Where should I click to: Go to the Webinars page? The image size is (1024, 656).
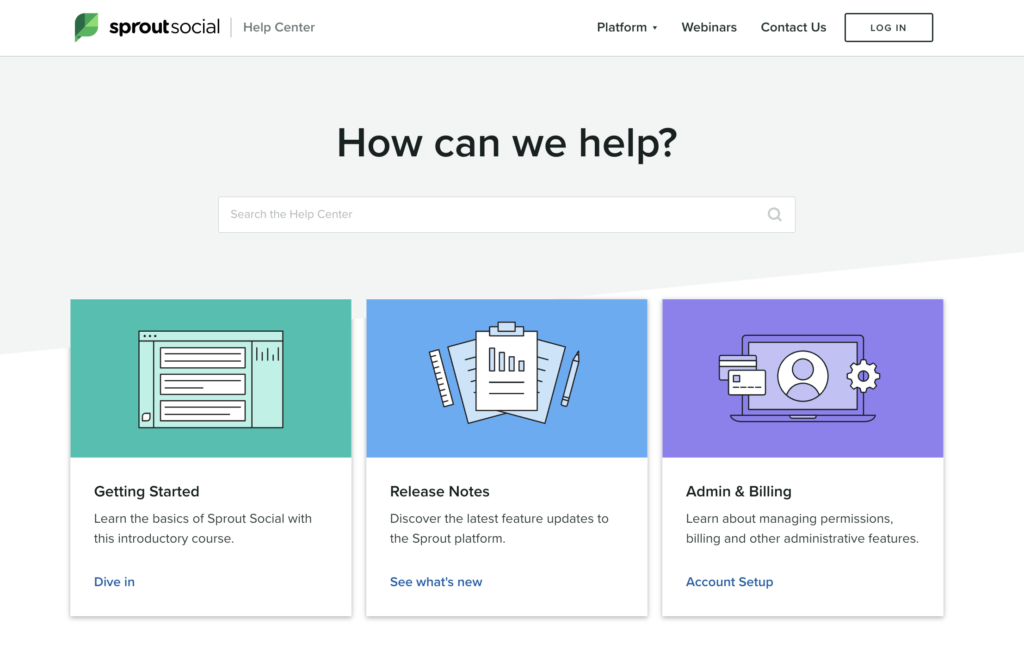pos(709,27)
